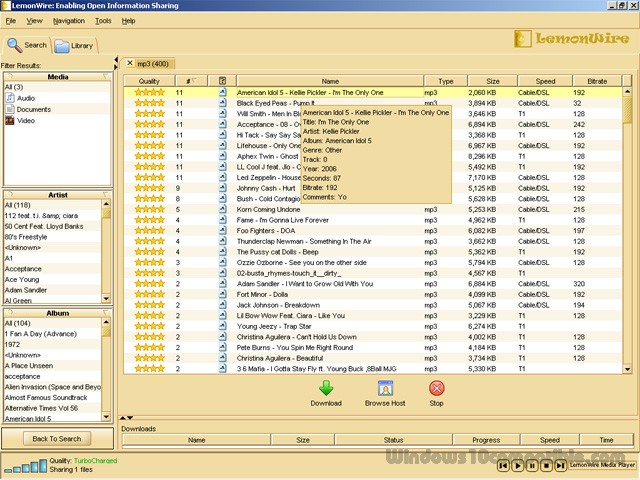Sort results by Bitrate column header
Image resolution: width=640 pixels, height=480 pixels.
(x=597, y=81)
